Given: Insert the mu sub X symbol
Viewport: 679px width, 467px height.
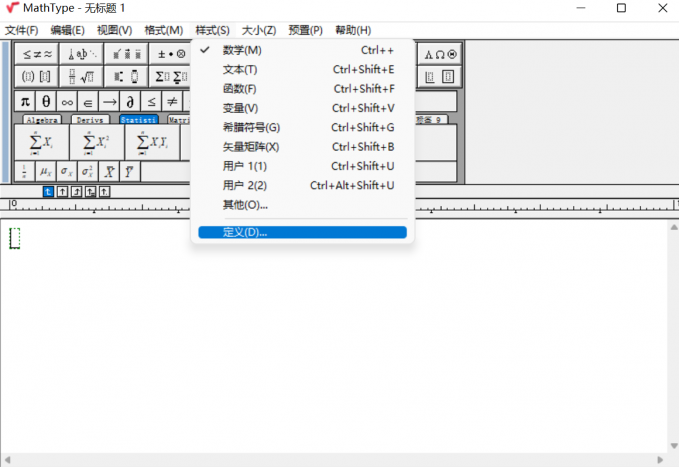Looking at the screenshot, I should click(45, 172).
